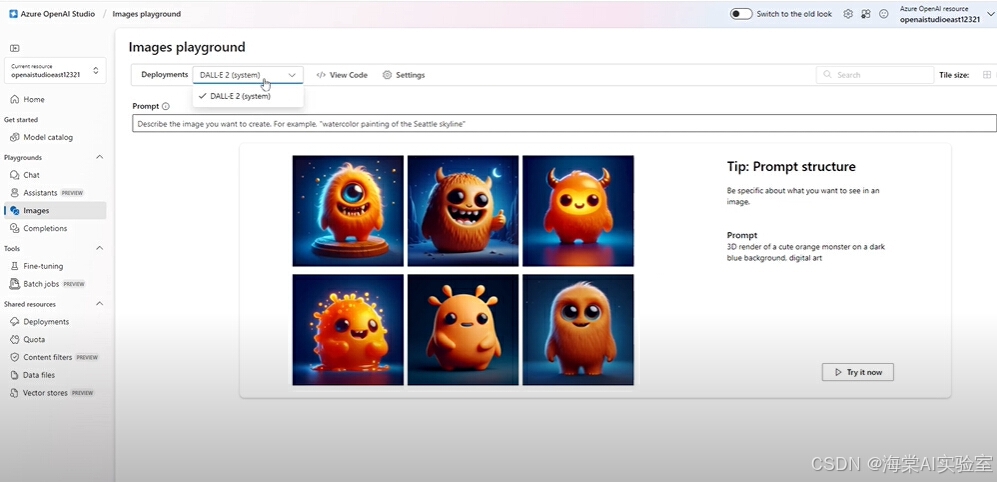Select the glowing horned monster image
The width and height of the screenshot is (997, 482).
click(x=578, y=210)
